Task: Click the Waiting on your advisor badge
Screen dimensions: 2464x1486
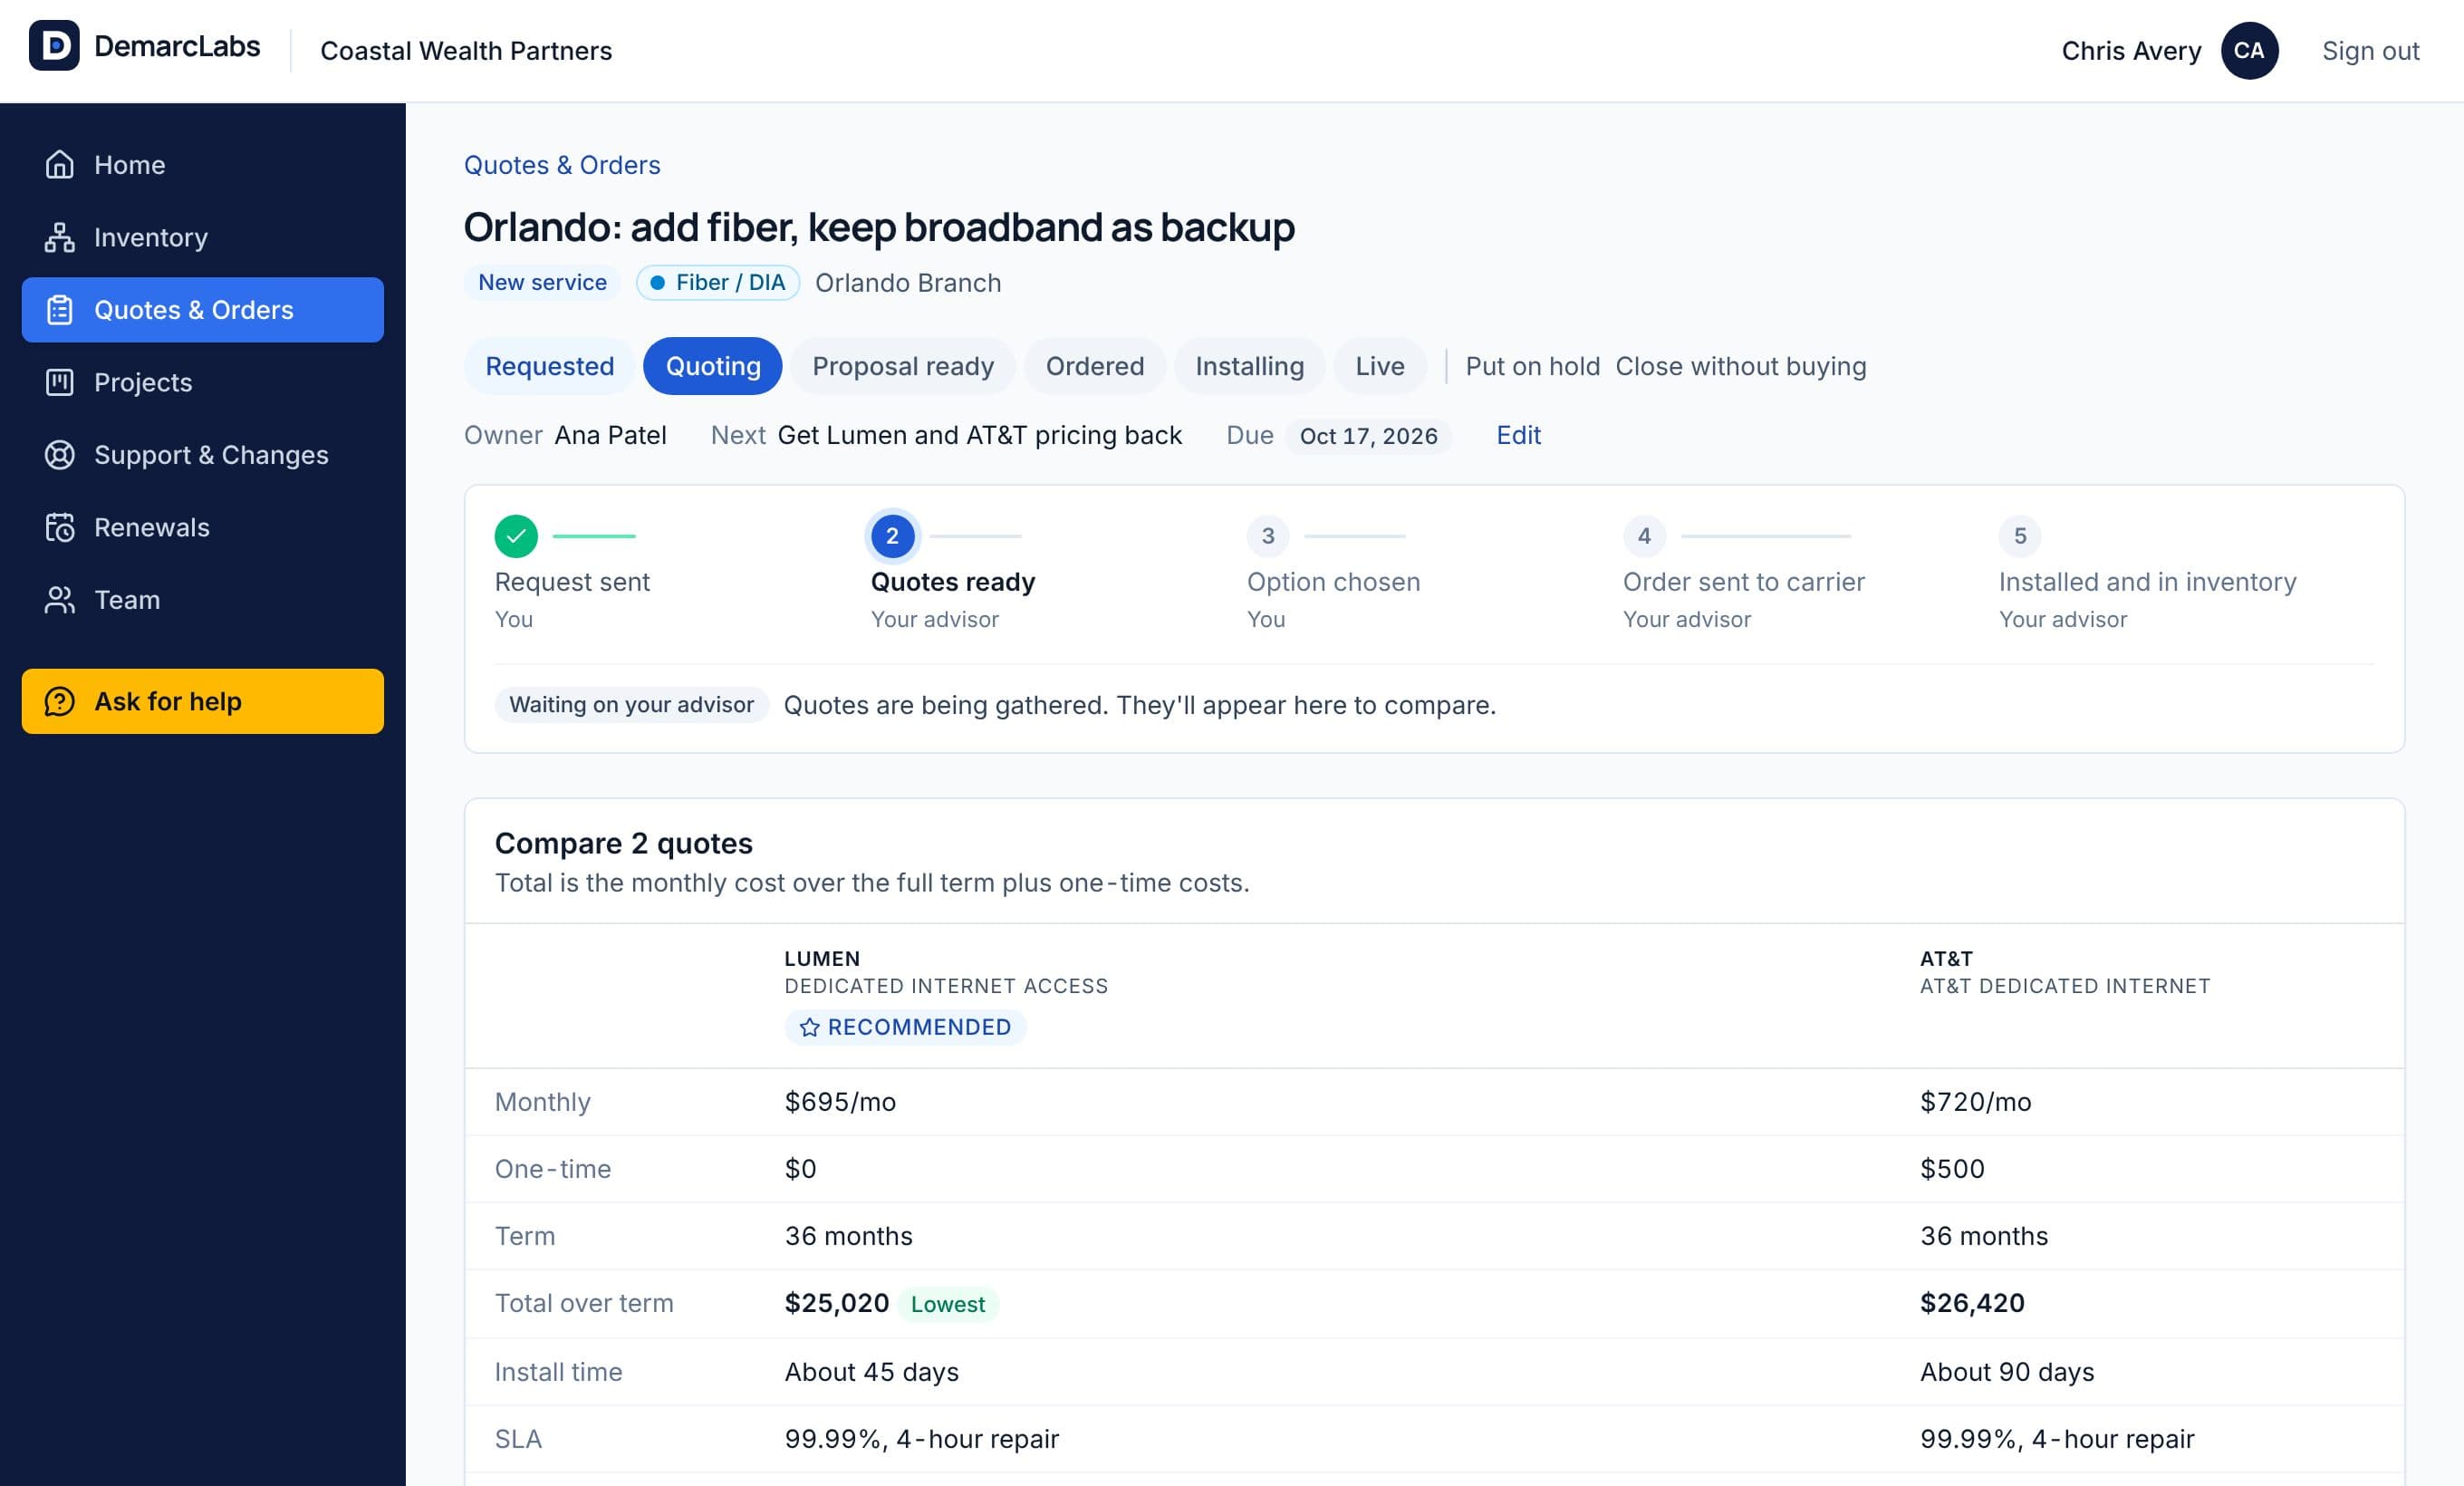Action: click(631, 705)
